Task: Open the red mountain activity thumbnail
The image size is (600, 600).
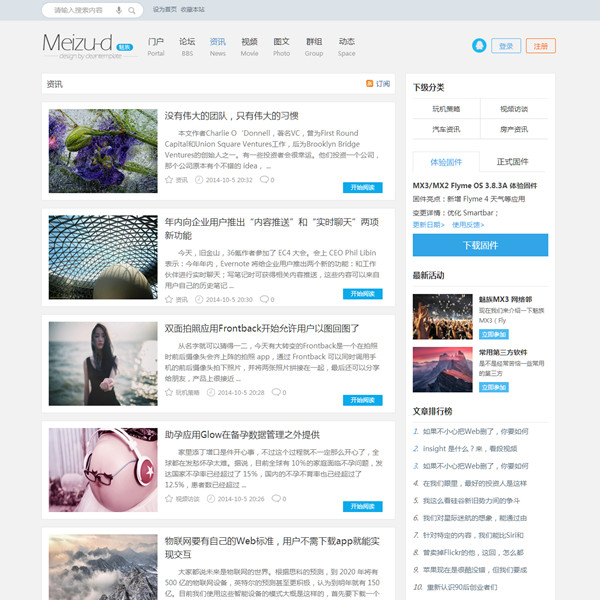Action: [442, 370]
